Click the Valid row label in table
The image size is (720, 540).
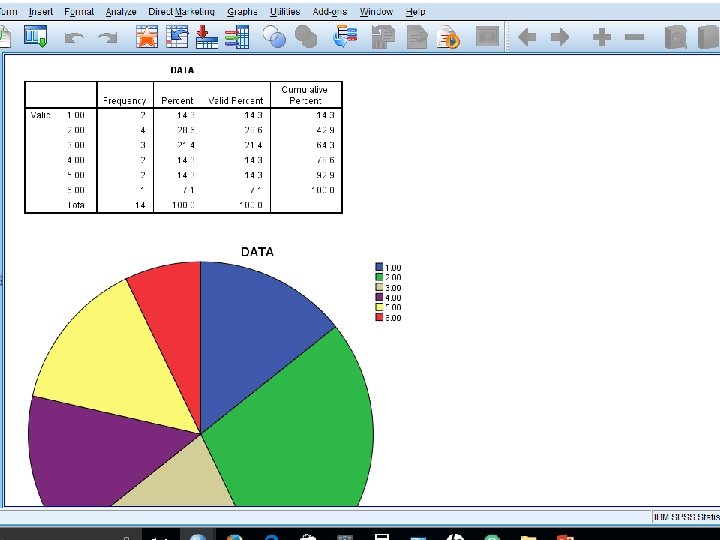click(40, 115)
